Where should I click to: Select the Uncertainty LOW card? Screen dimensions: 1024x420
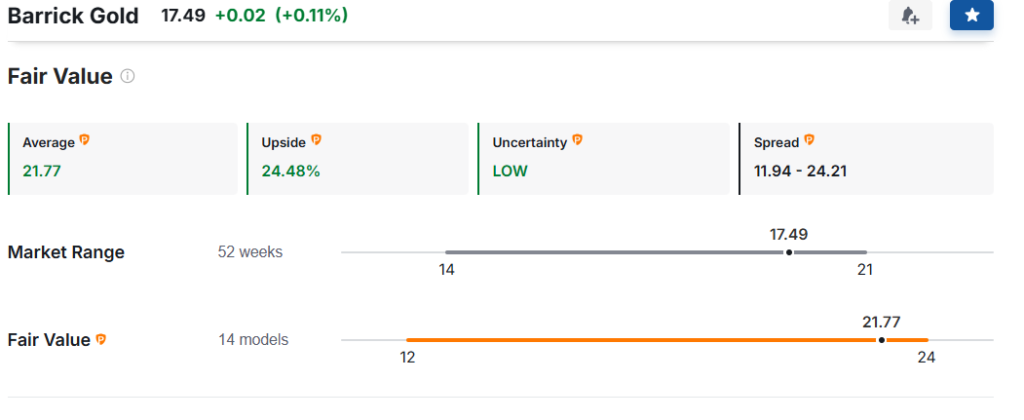tap(603, 159)
